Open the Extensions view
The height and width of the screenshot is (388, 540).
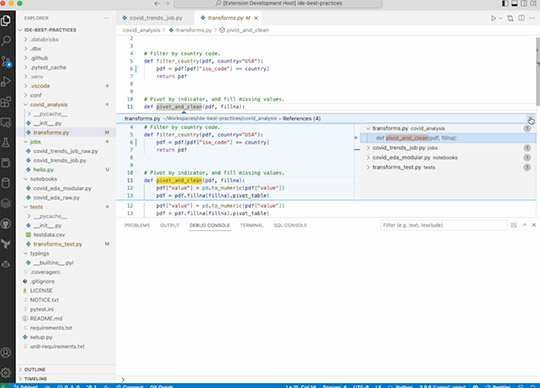6,102
